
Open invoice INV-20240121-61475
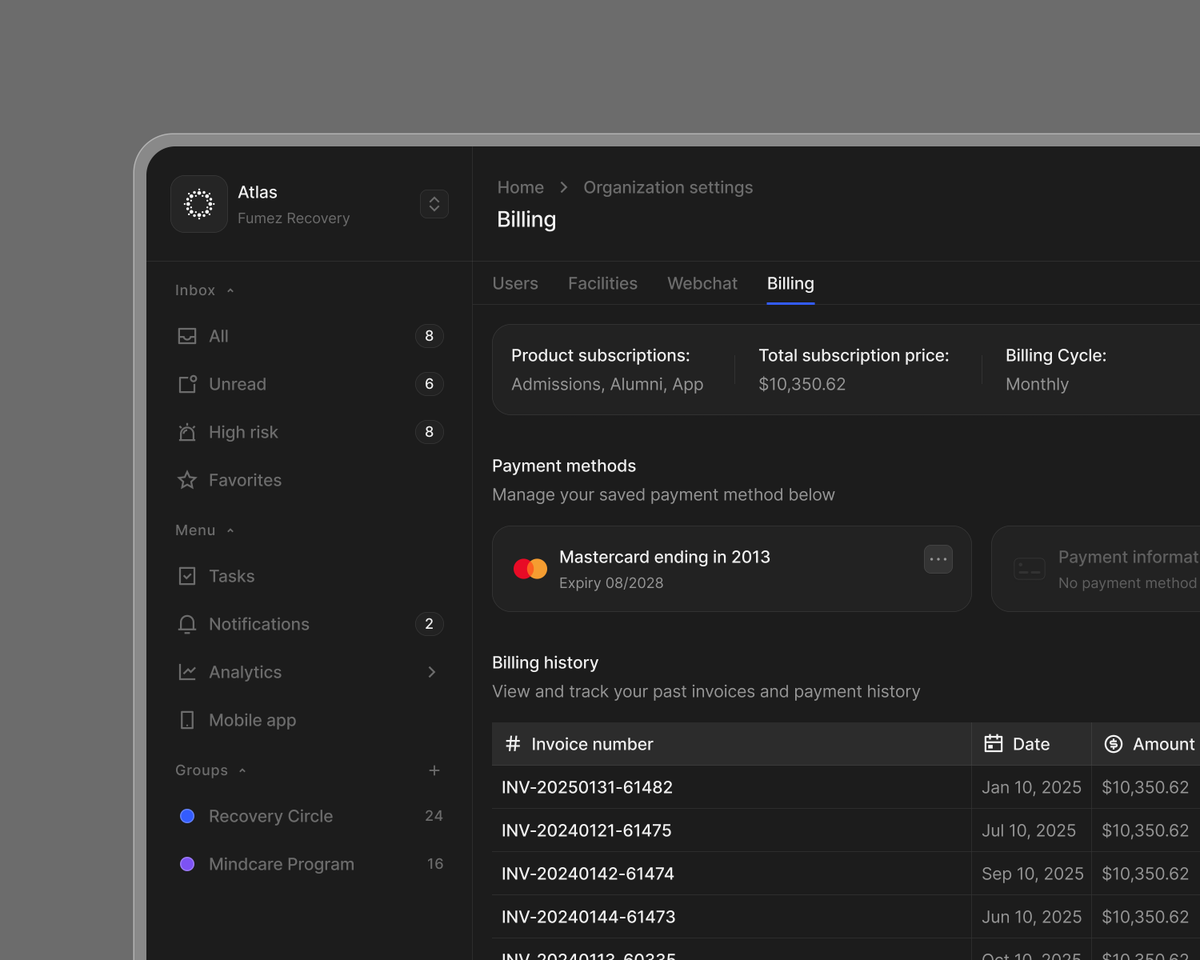point(586,830)
